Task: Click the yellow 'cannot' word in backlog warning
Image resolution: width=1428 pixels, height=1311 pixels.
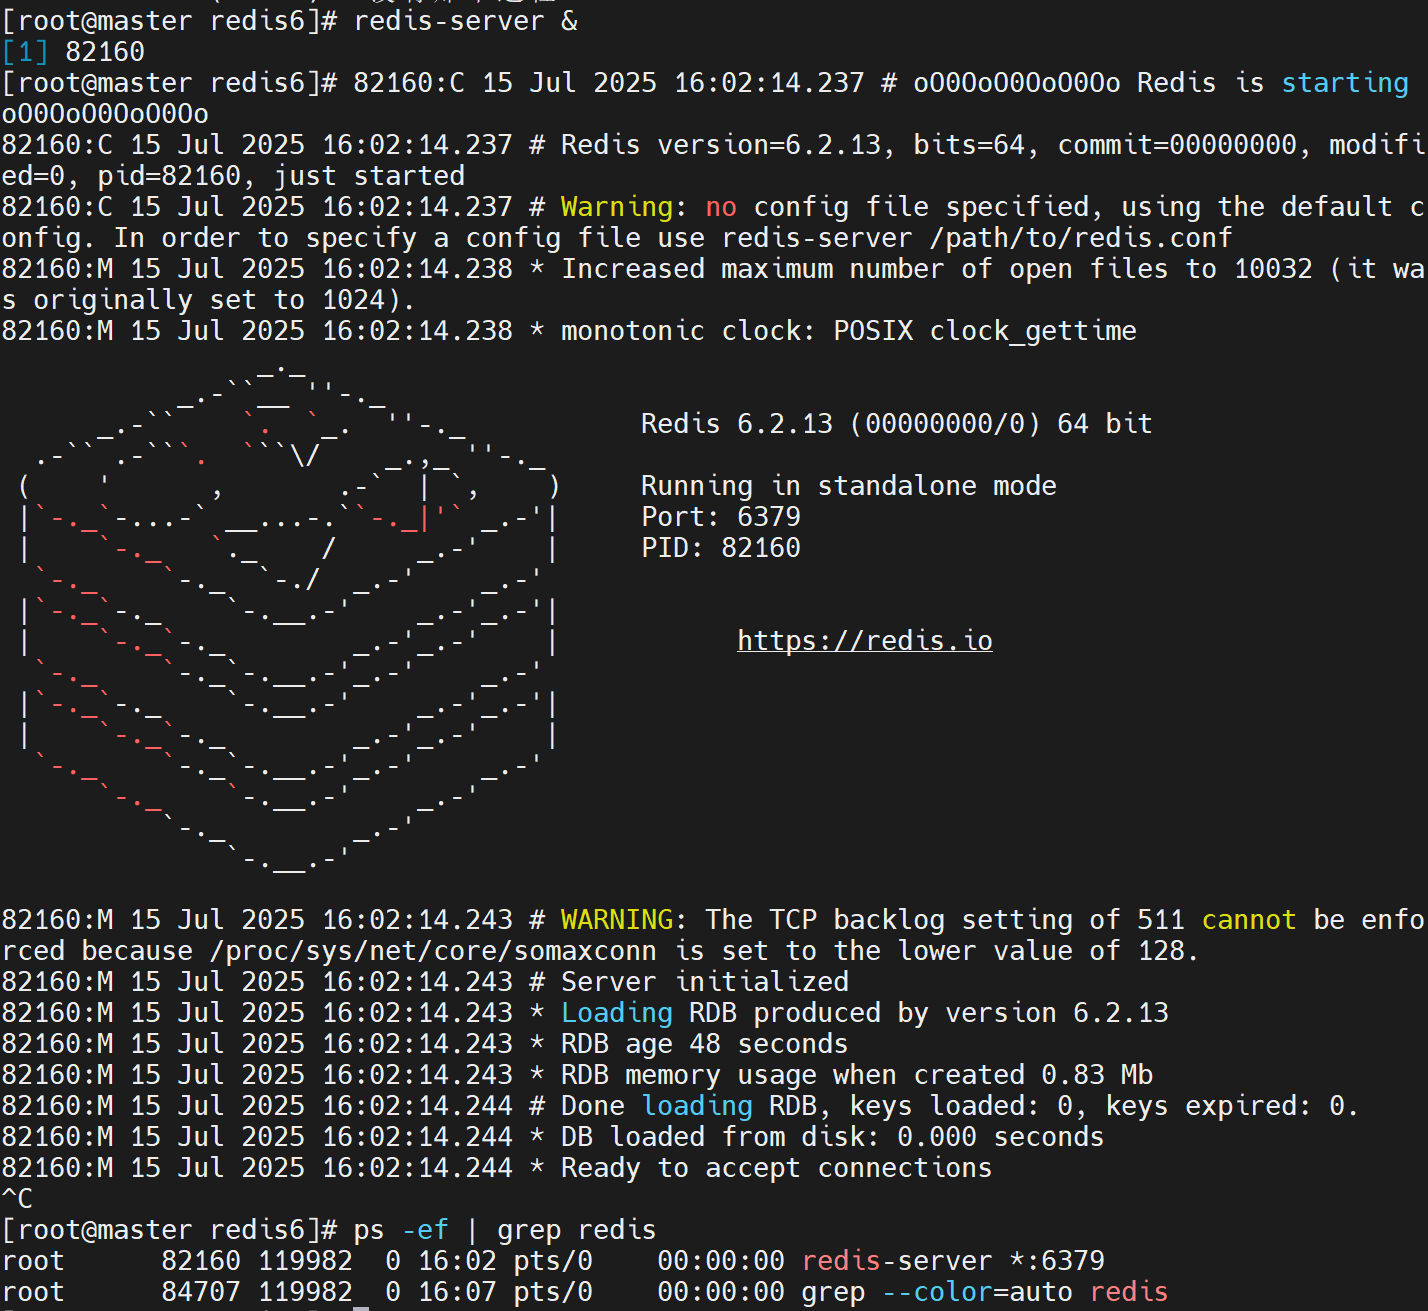Action: pyautogui.click(x=1249, y=920)
